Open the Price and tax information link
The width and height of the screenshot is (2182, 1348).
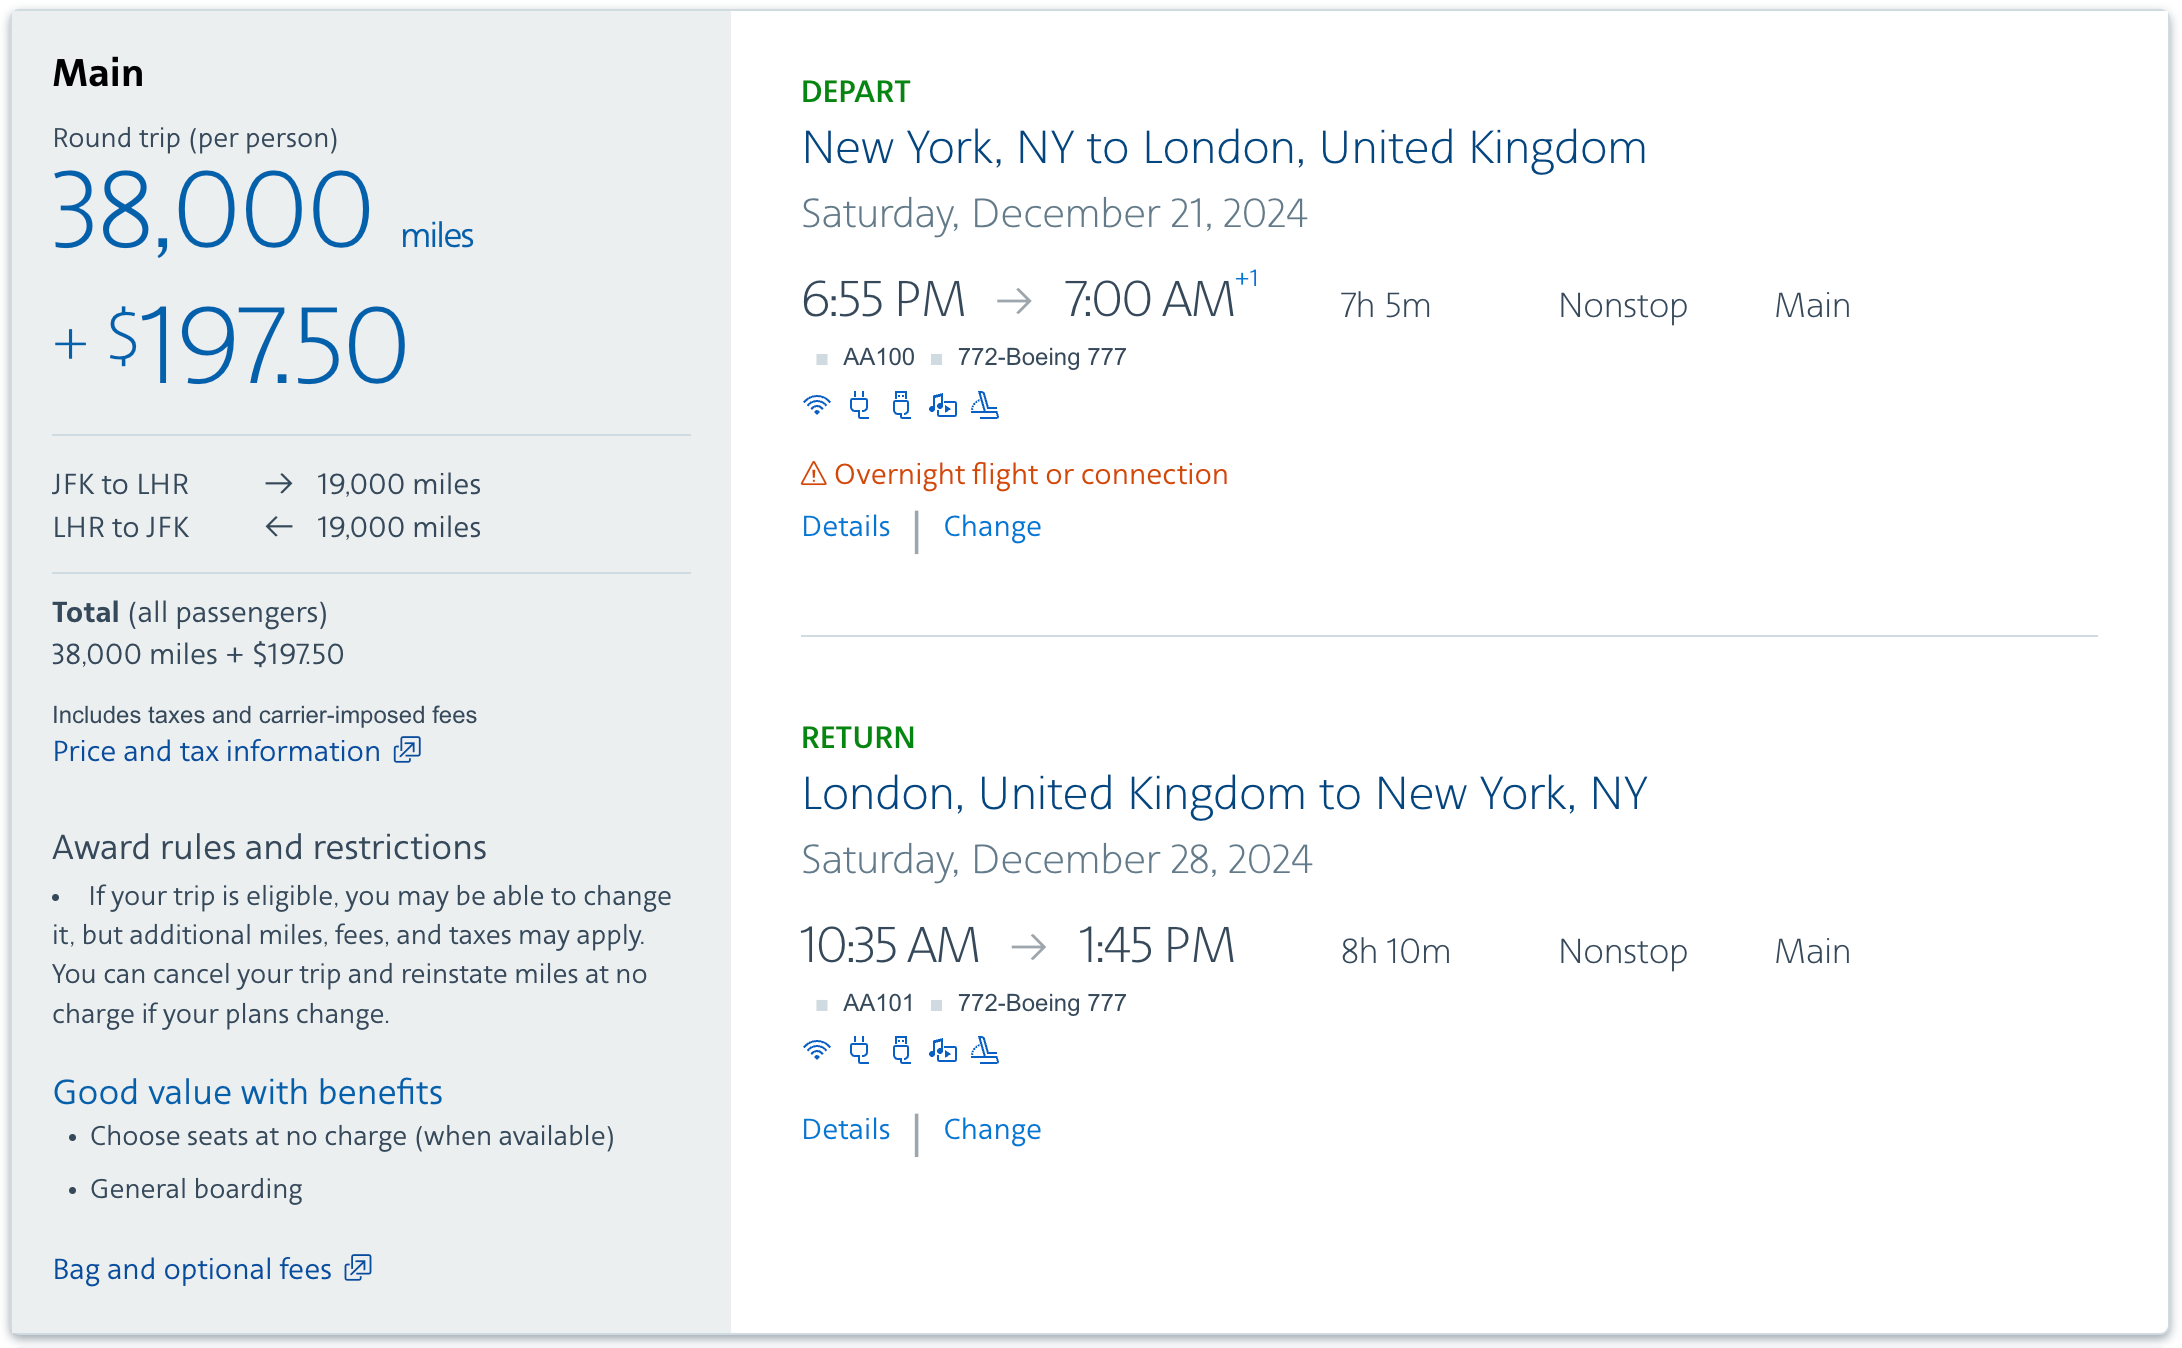tap(217, 751)
